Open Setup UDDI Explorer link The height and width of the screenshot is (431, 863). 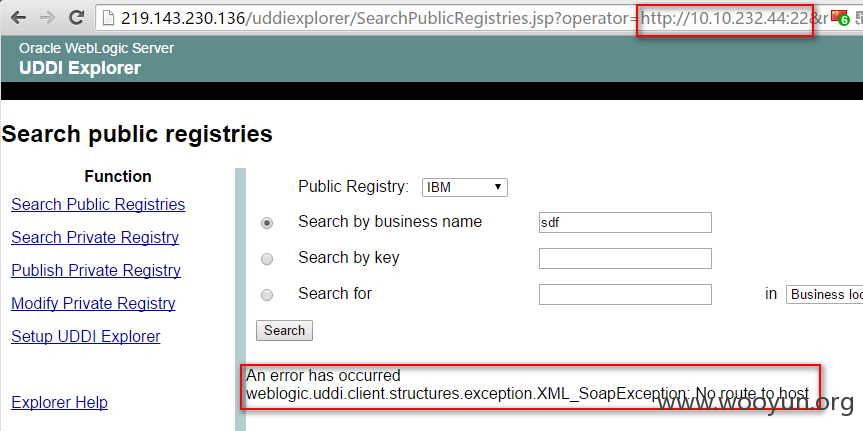pyautogui.click(x=85, y=336)
